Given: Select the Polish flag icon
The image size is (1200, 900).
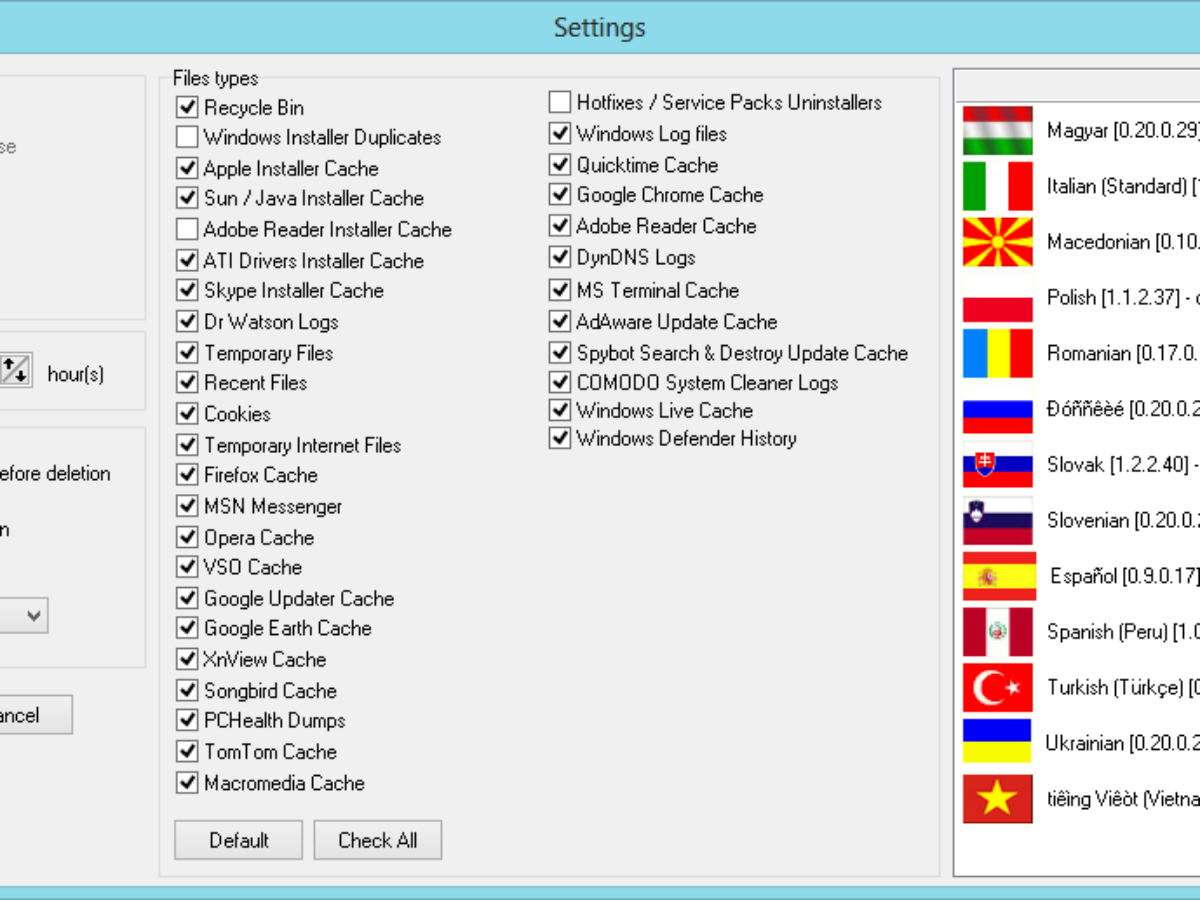Looking at the screenshot, I should (998, 297).
